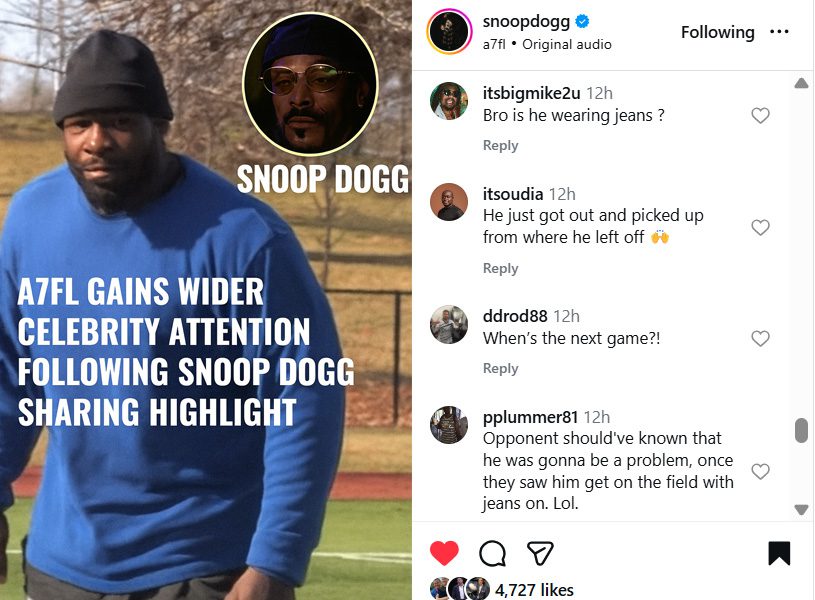
Task: Click the comments scrollbar down arrow
Action: click(801, 510)
